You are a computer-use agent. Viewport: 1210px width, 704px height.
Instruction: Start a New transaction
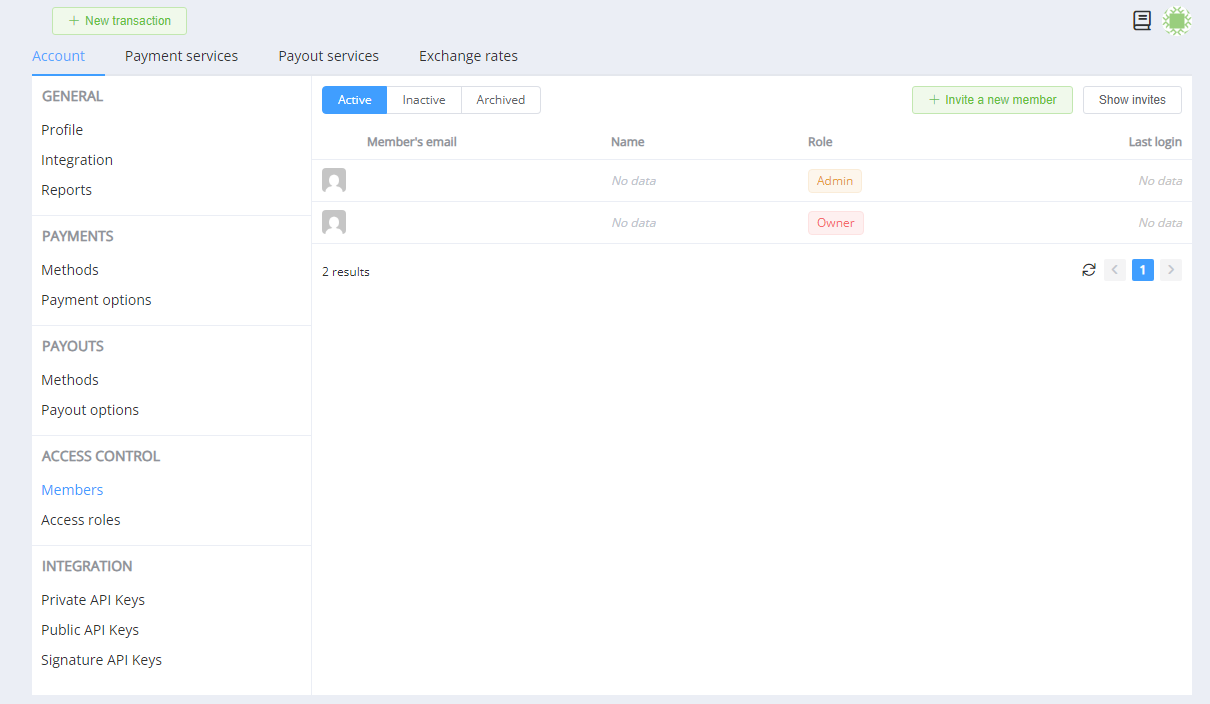click(x=119, y=21)
